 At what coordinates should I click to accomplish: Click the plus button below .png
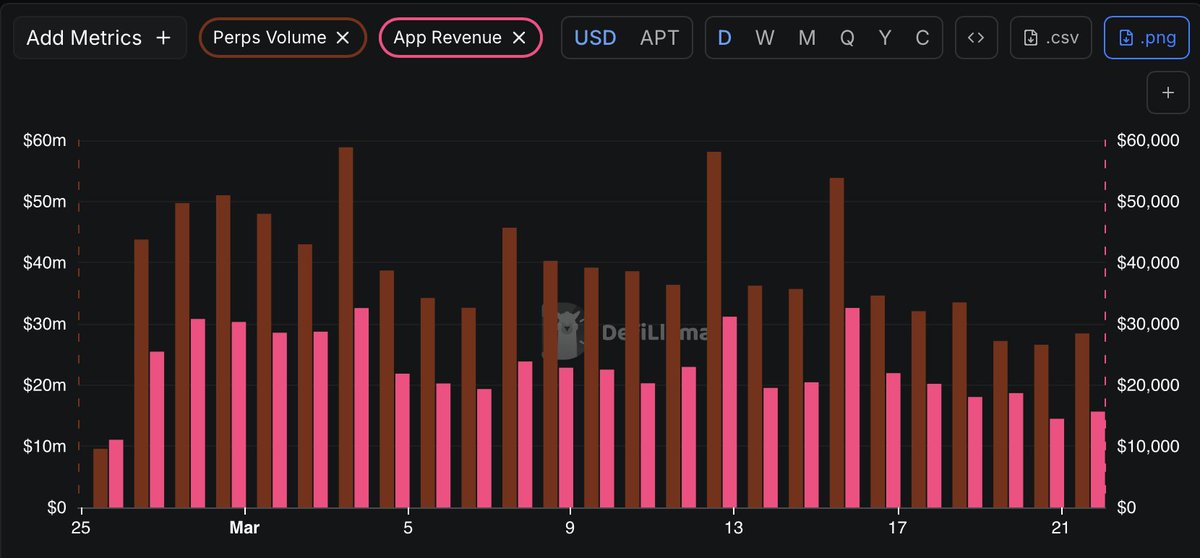(1167, 93)
